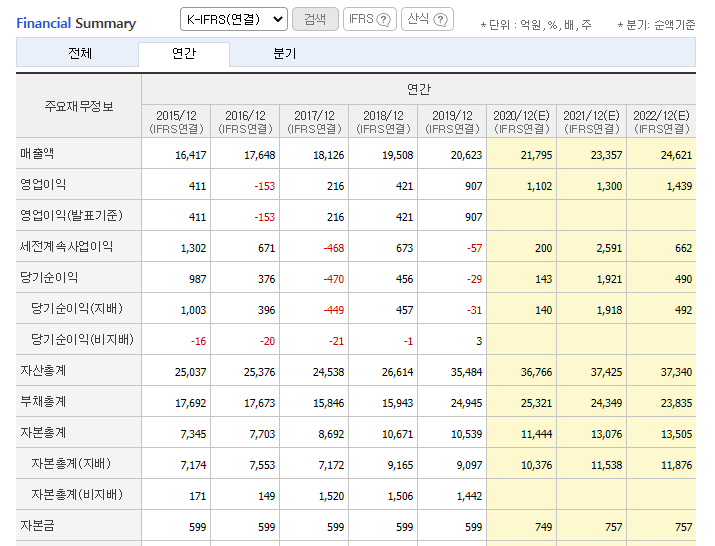Select the 2017/12 column header
This screenshot has height=546, width=715.
[314, 121]
